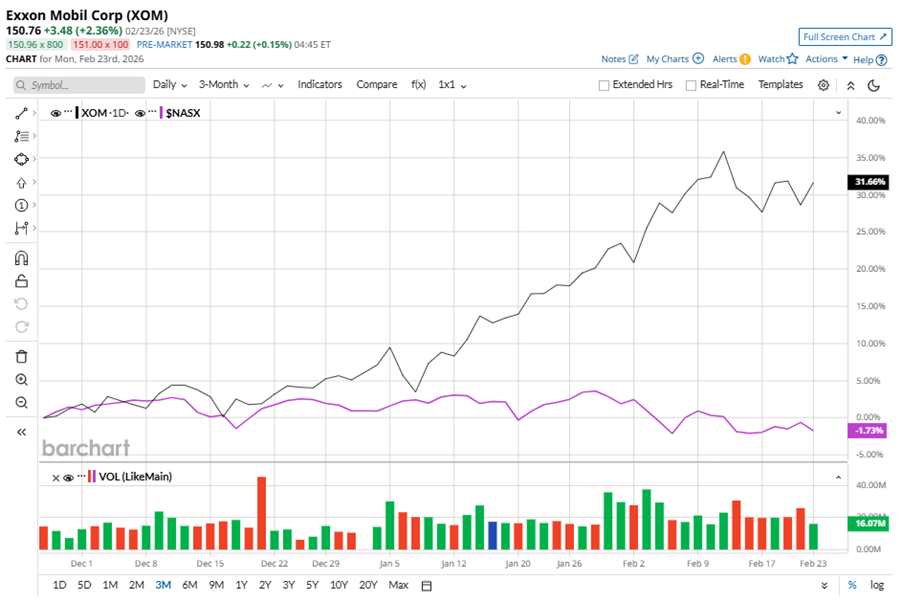Click the black XOM series color swatch
The image size is (902, 602).
77,113
